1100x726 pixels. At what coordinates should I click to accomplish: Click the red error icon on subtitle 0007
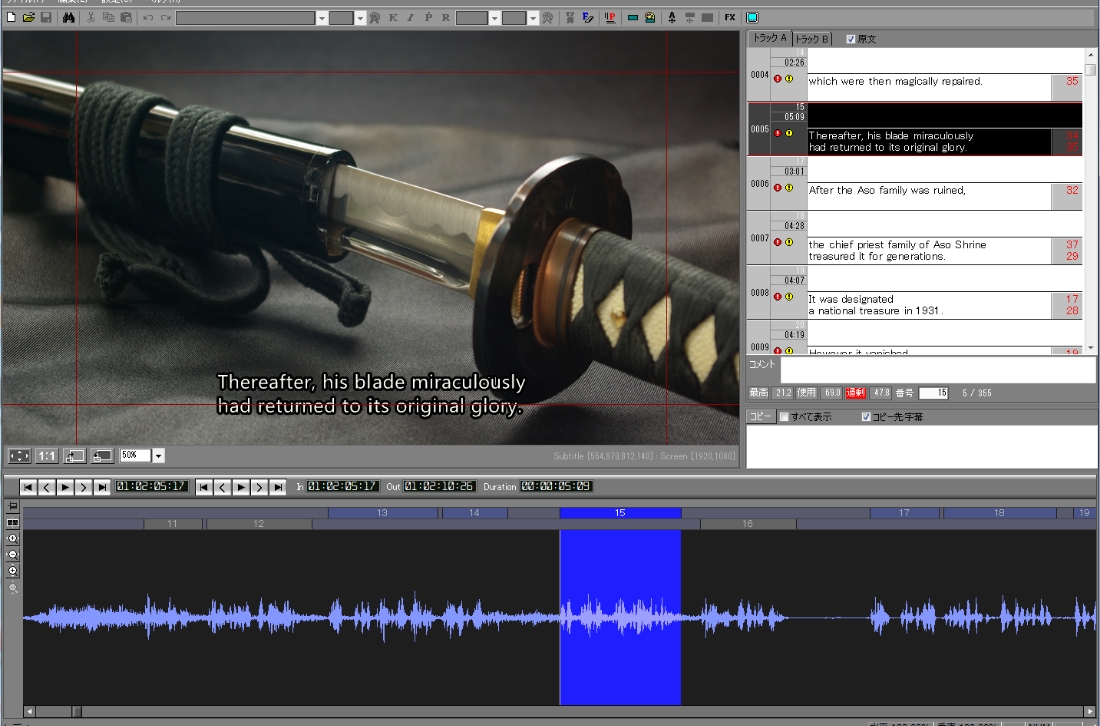pos(777,242)
